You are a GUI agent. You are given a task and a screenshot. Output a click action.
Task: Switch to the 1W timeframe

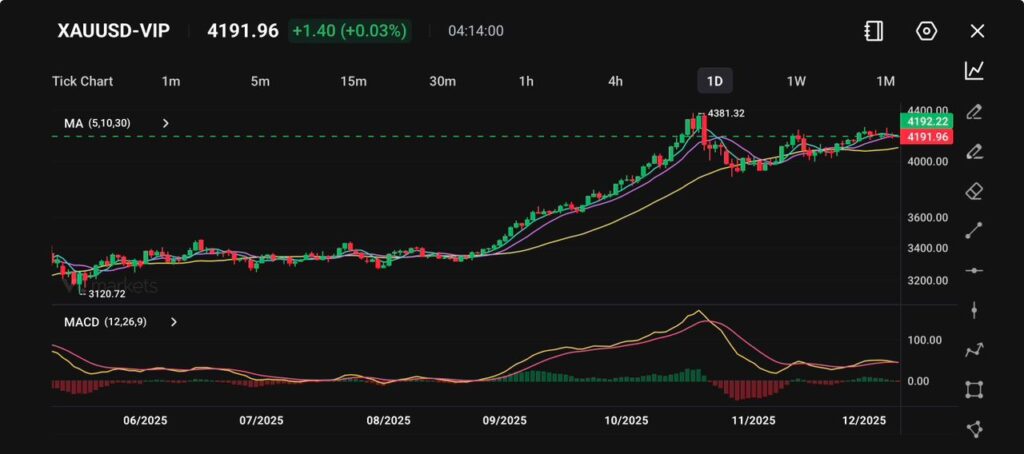tap(796, 81)
